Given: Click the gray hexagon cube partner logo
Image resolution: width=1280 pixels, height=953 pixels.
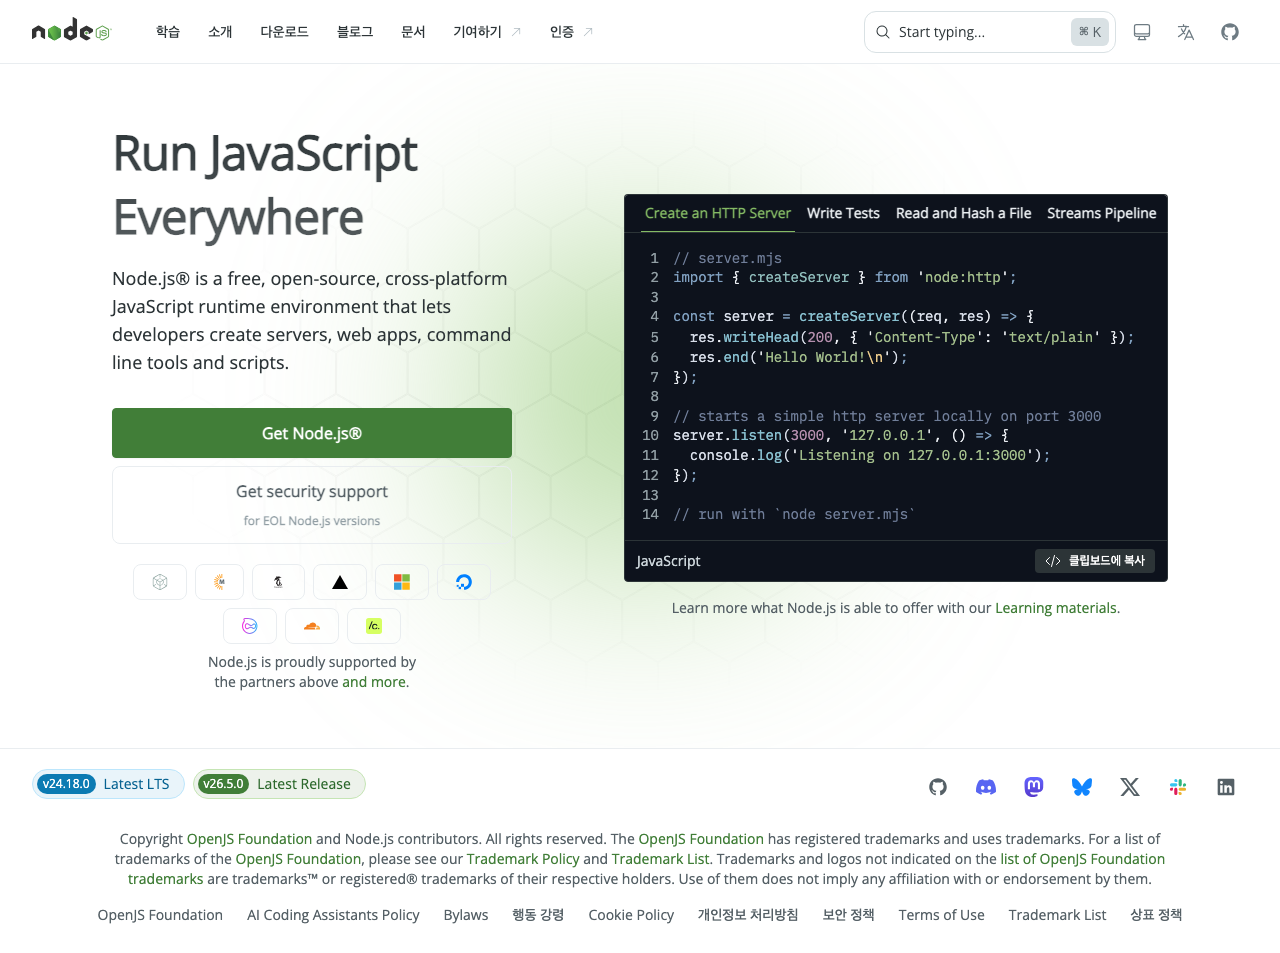Looking at the screenshot, I should [160, 582].
